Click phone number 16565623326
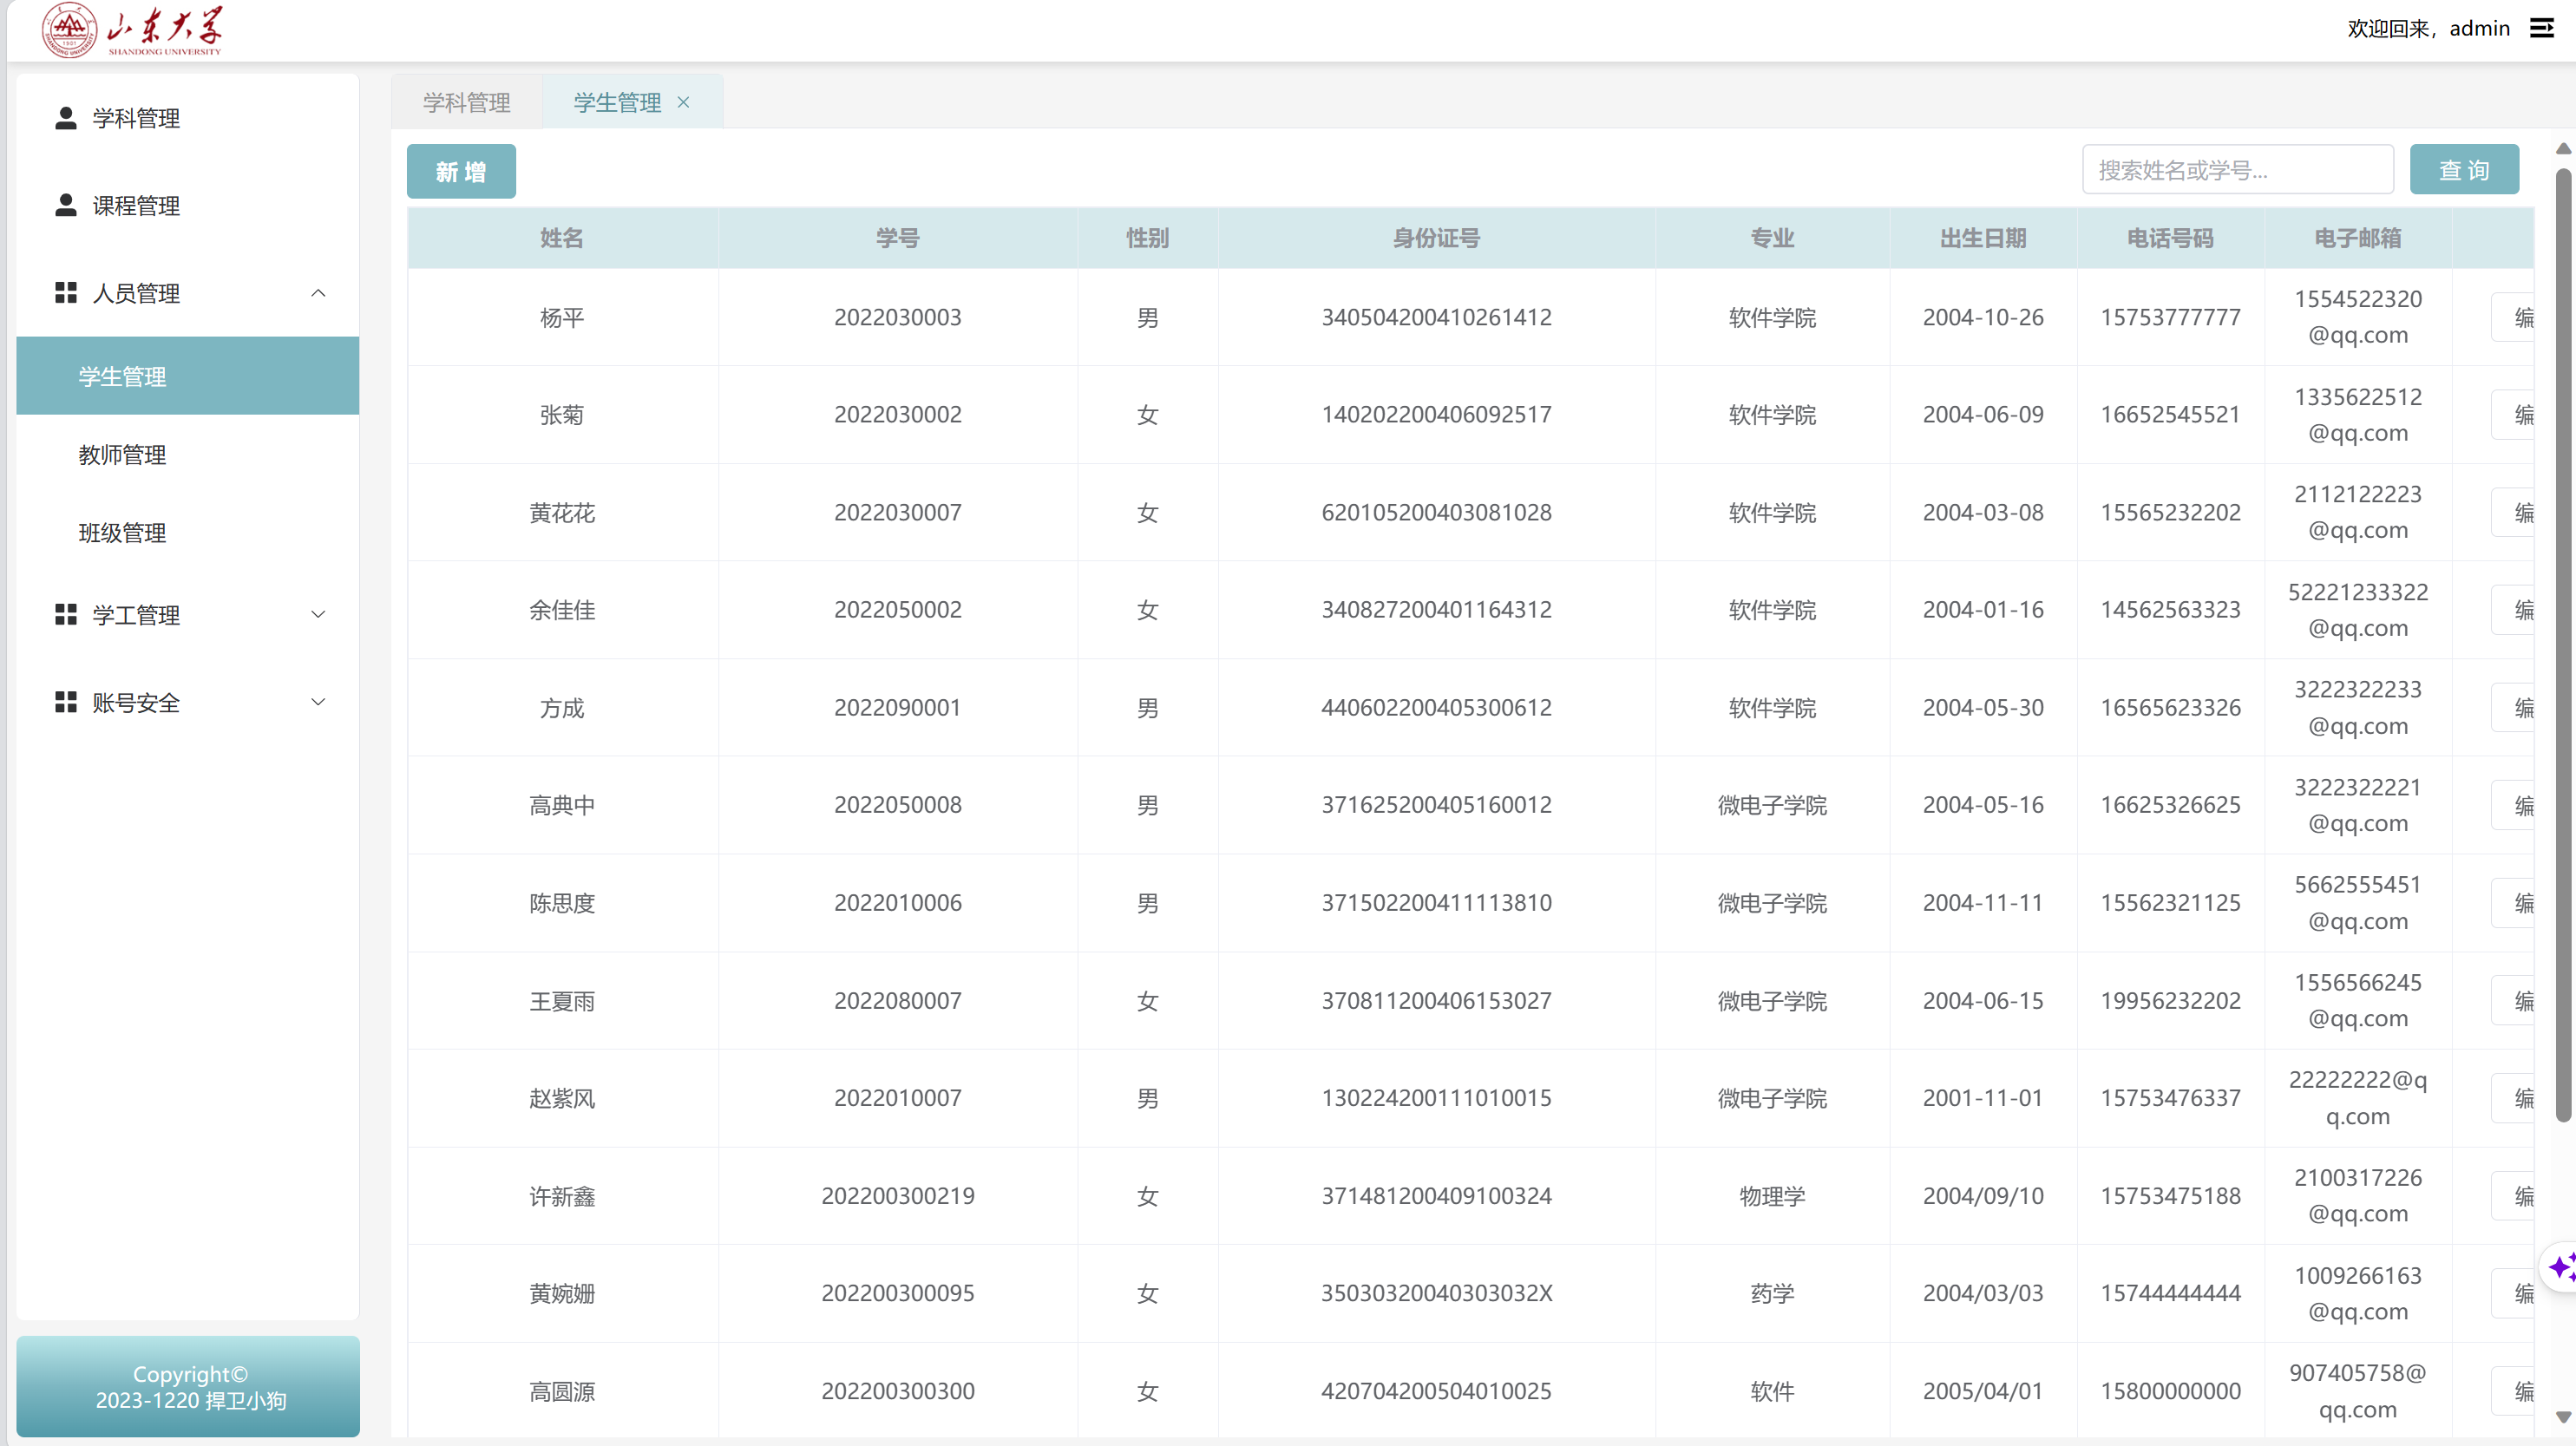2576x1446 pixels. click(x=2170, y=707)
